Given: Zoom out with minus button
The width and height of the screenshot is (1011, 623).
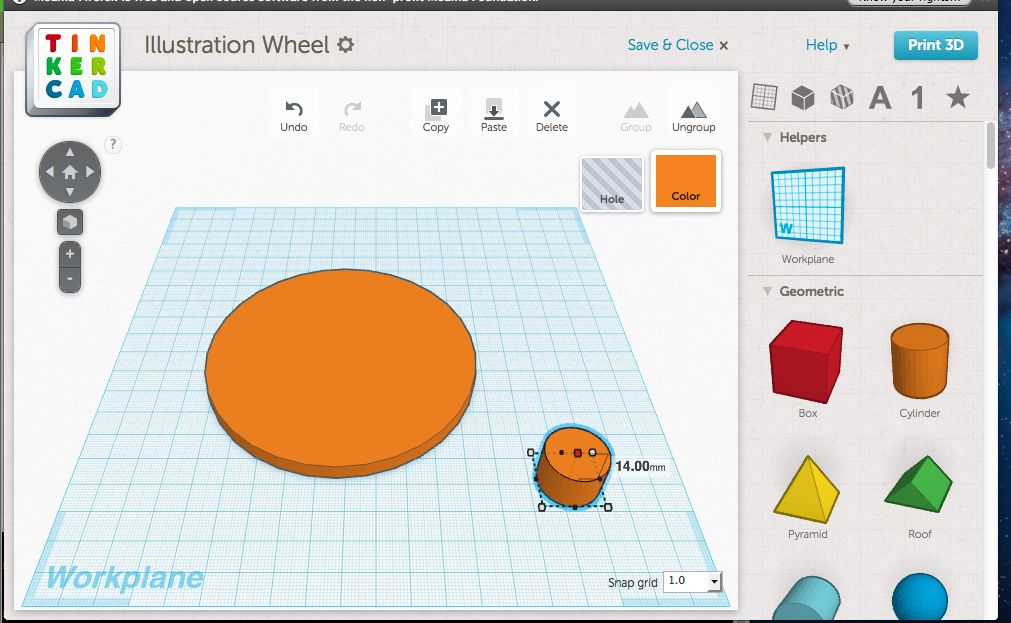Looking at the screenshot, I should [x=70, y=279].
